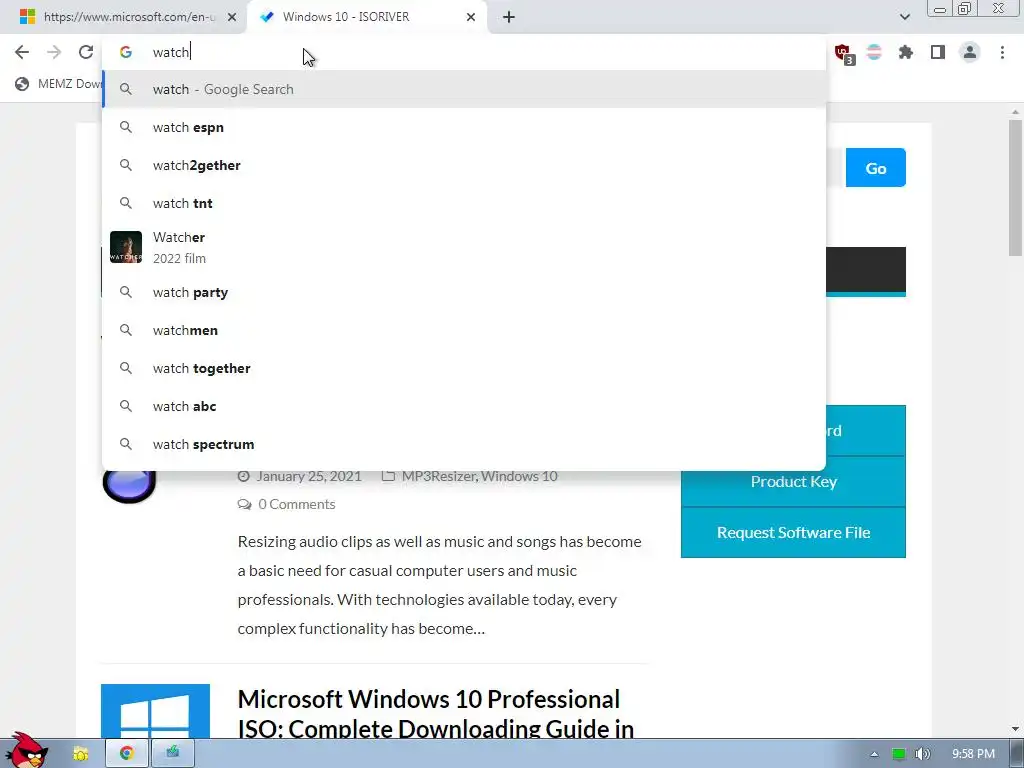Select the Watcher 2022 film suggestion

point(464,248)
